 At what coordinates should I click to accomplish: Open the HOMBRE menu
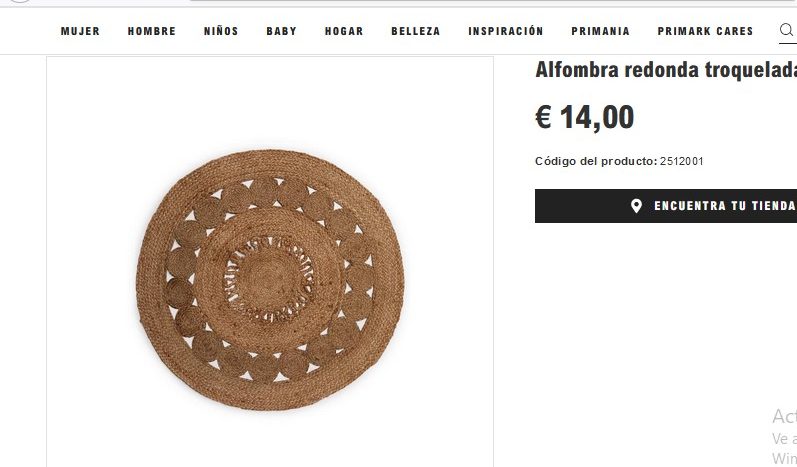pos(151,31)
